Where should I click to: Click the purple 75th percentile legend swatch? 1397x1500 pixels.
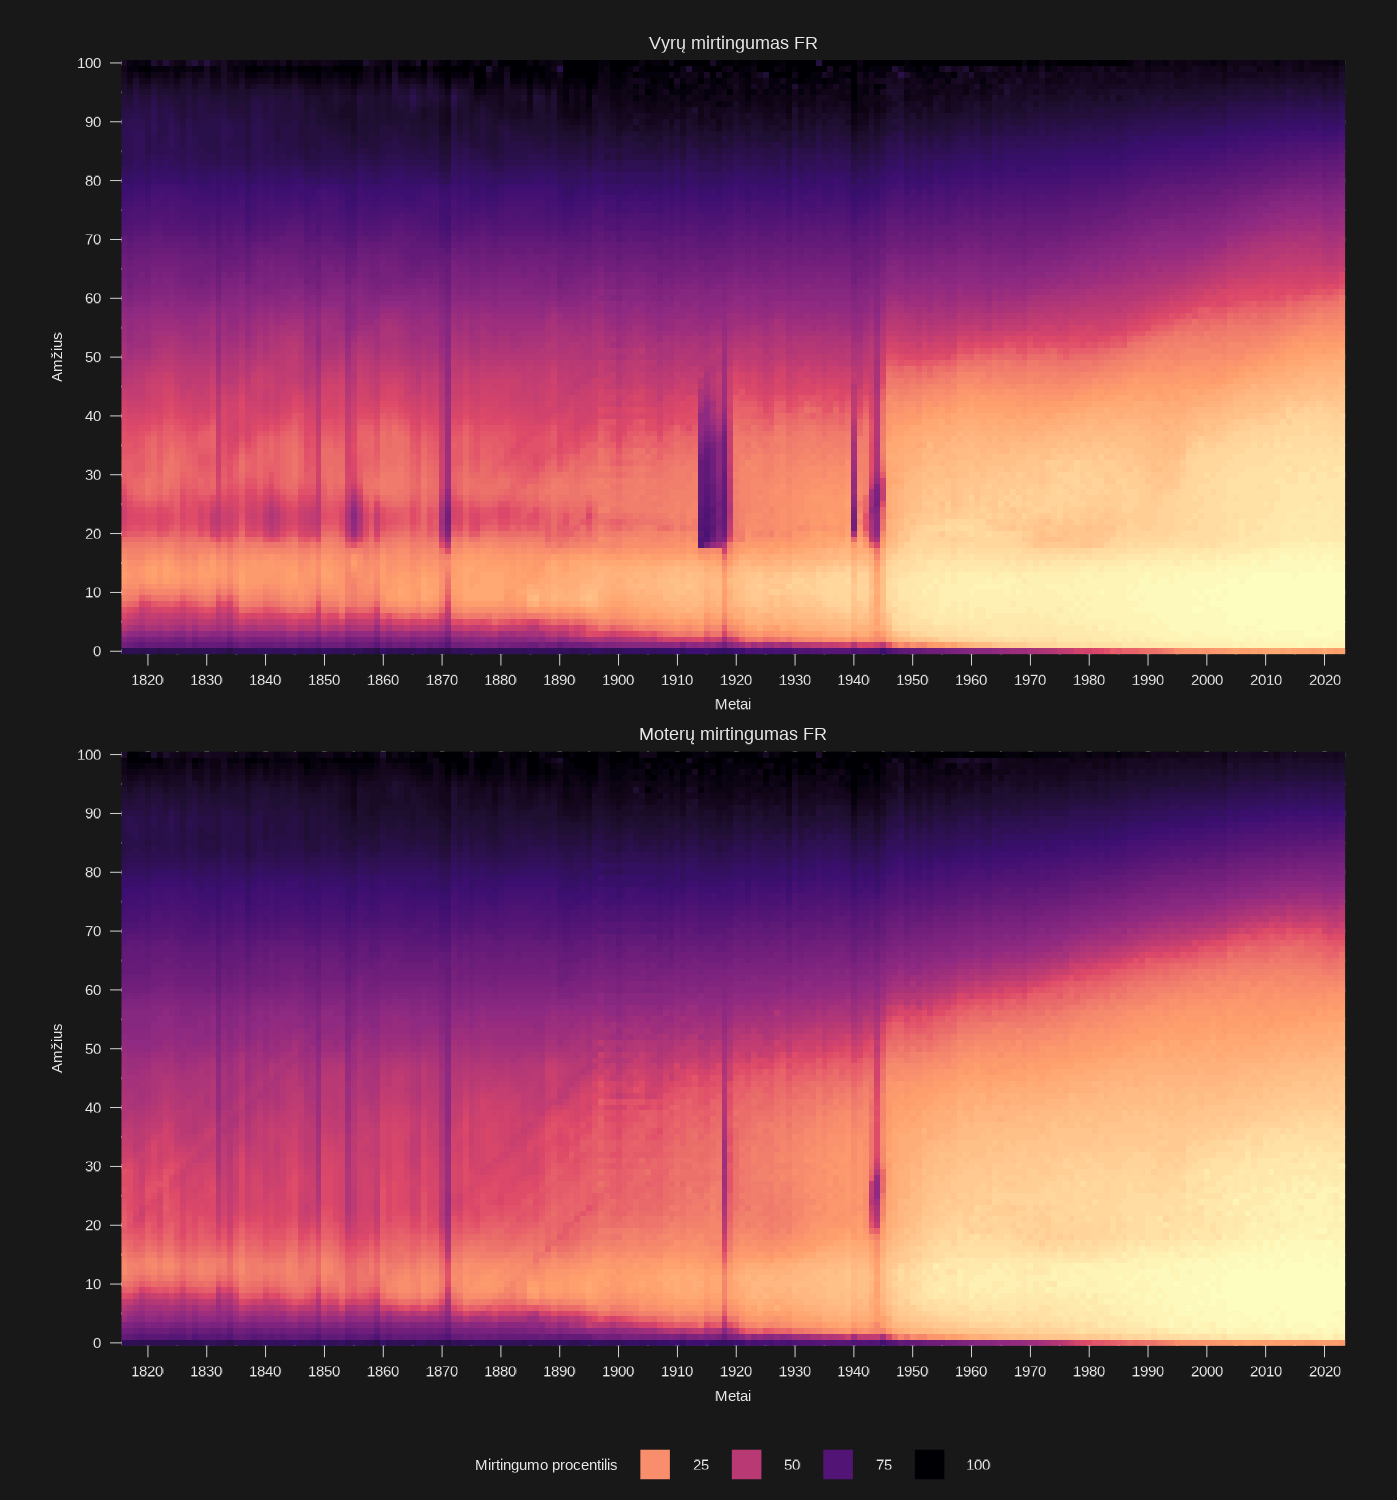point(838,1464)
